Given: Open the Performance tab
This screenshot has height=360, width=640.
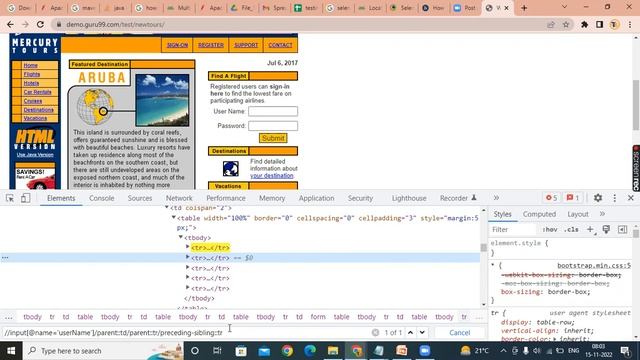Looking at the screenshot, I should click(226, 198).
